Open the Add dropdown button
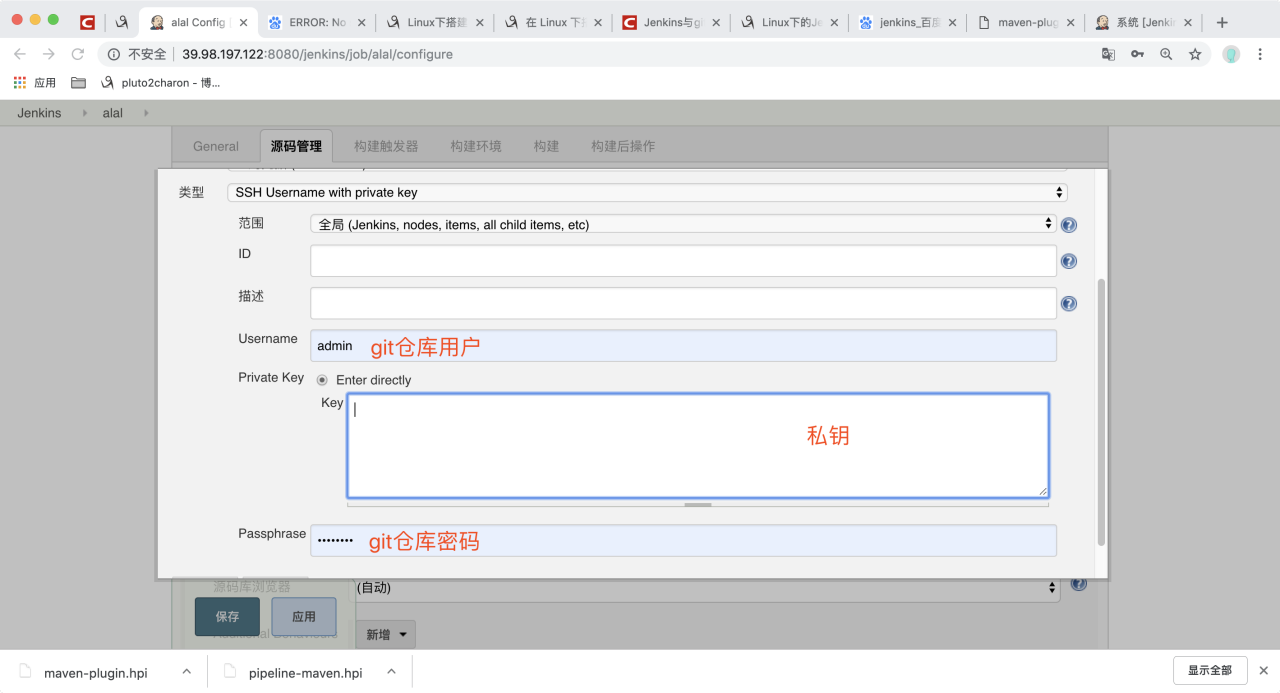This screenshot has height=693, width=1280. pyautogui.click(x=385, y=634)
